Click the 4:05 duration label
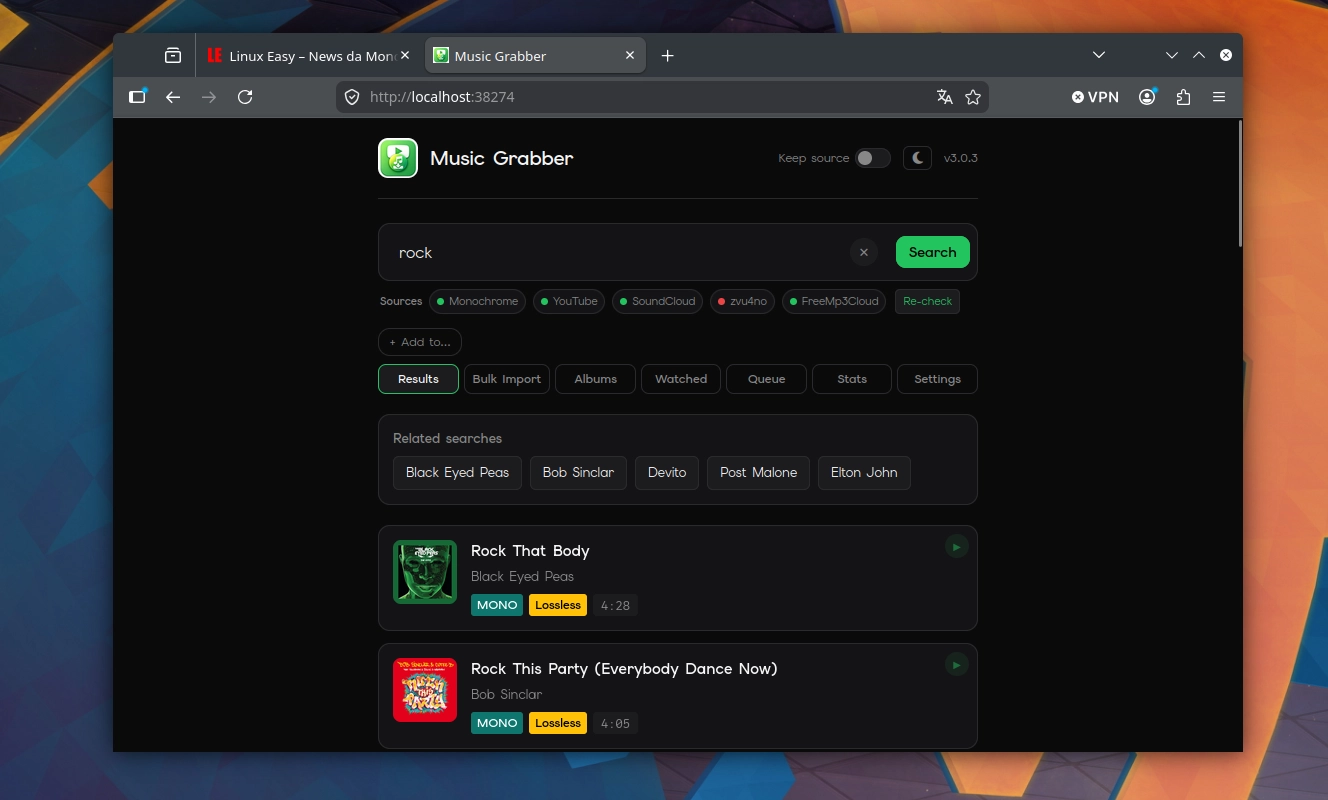 pos(615,723)
